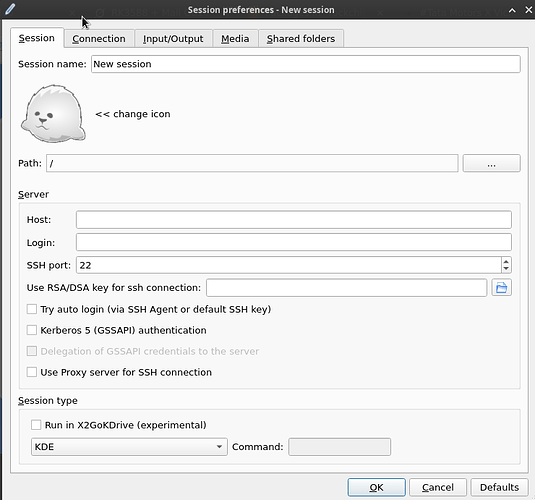
Task: Enable Try auto login checkbox
Action: 32,309
